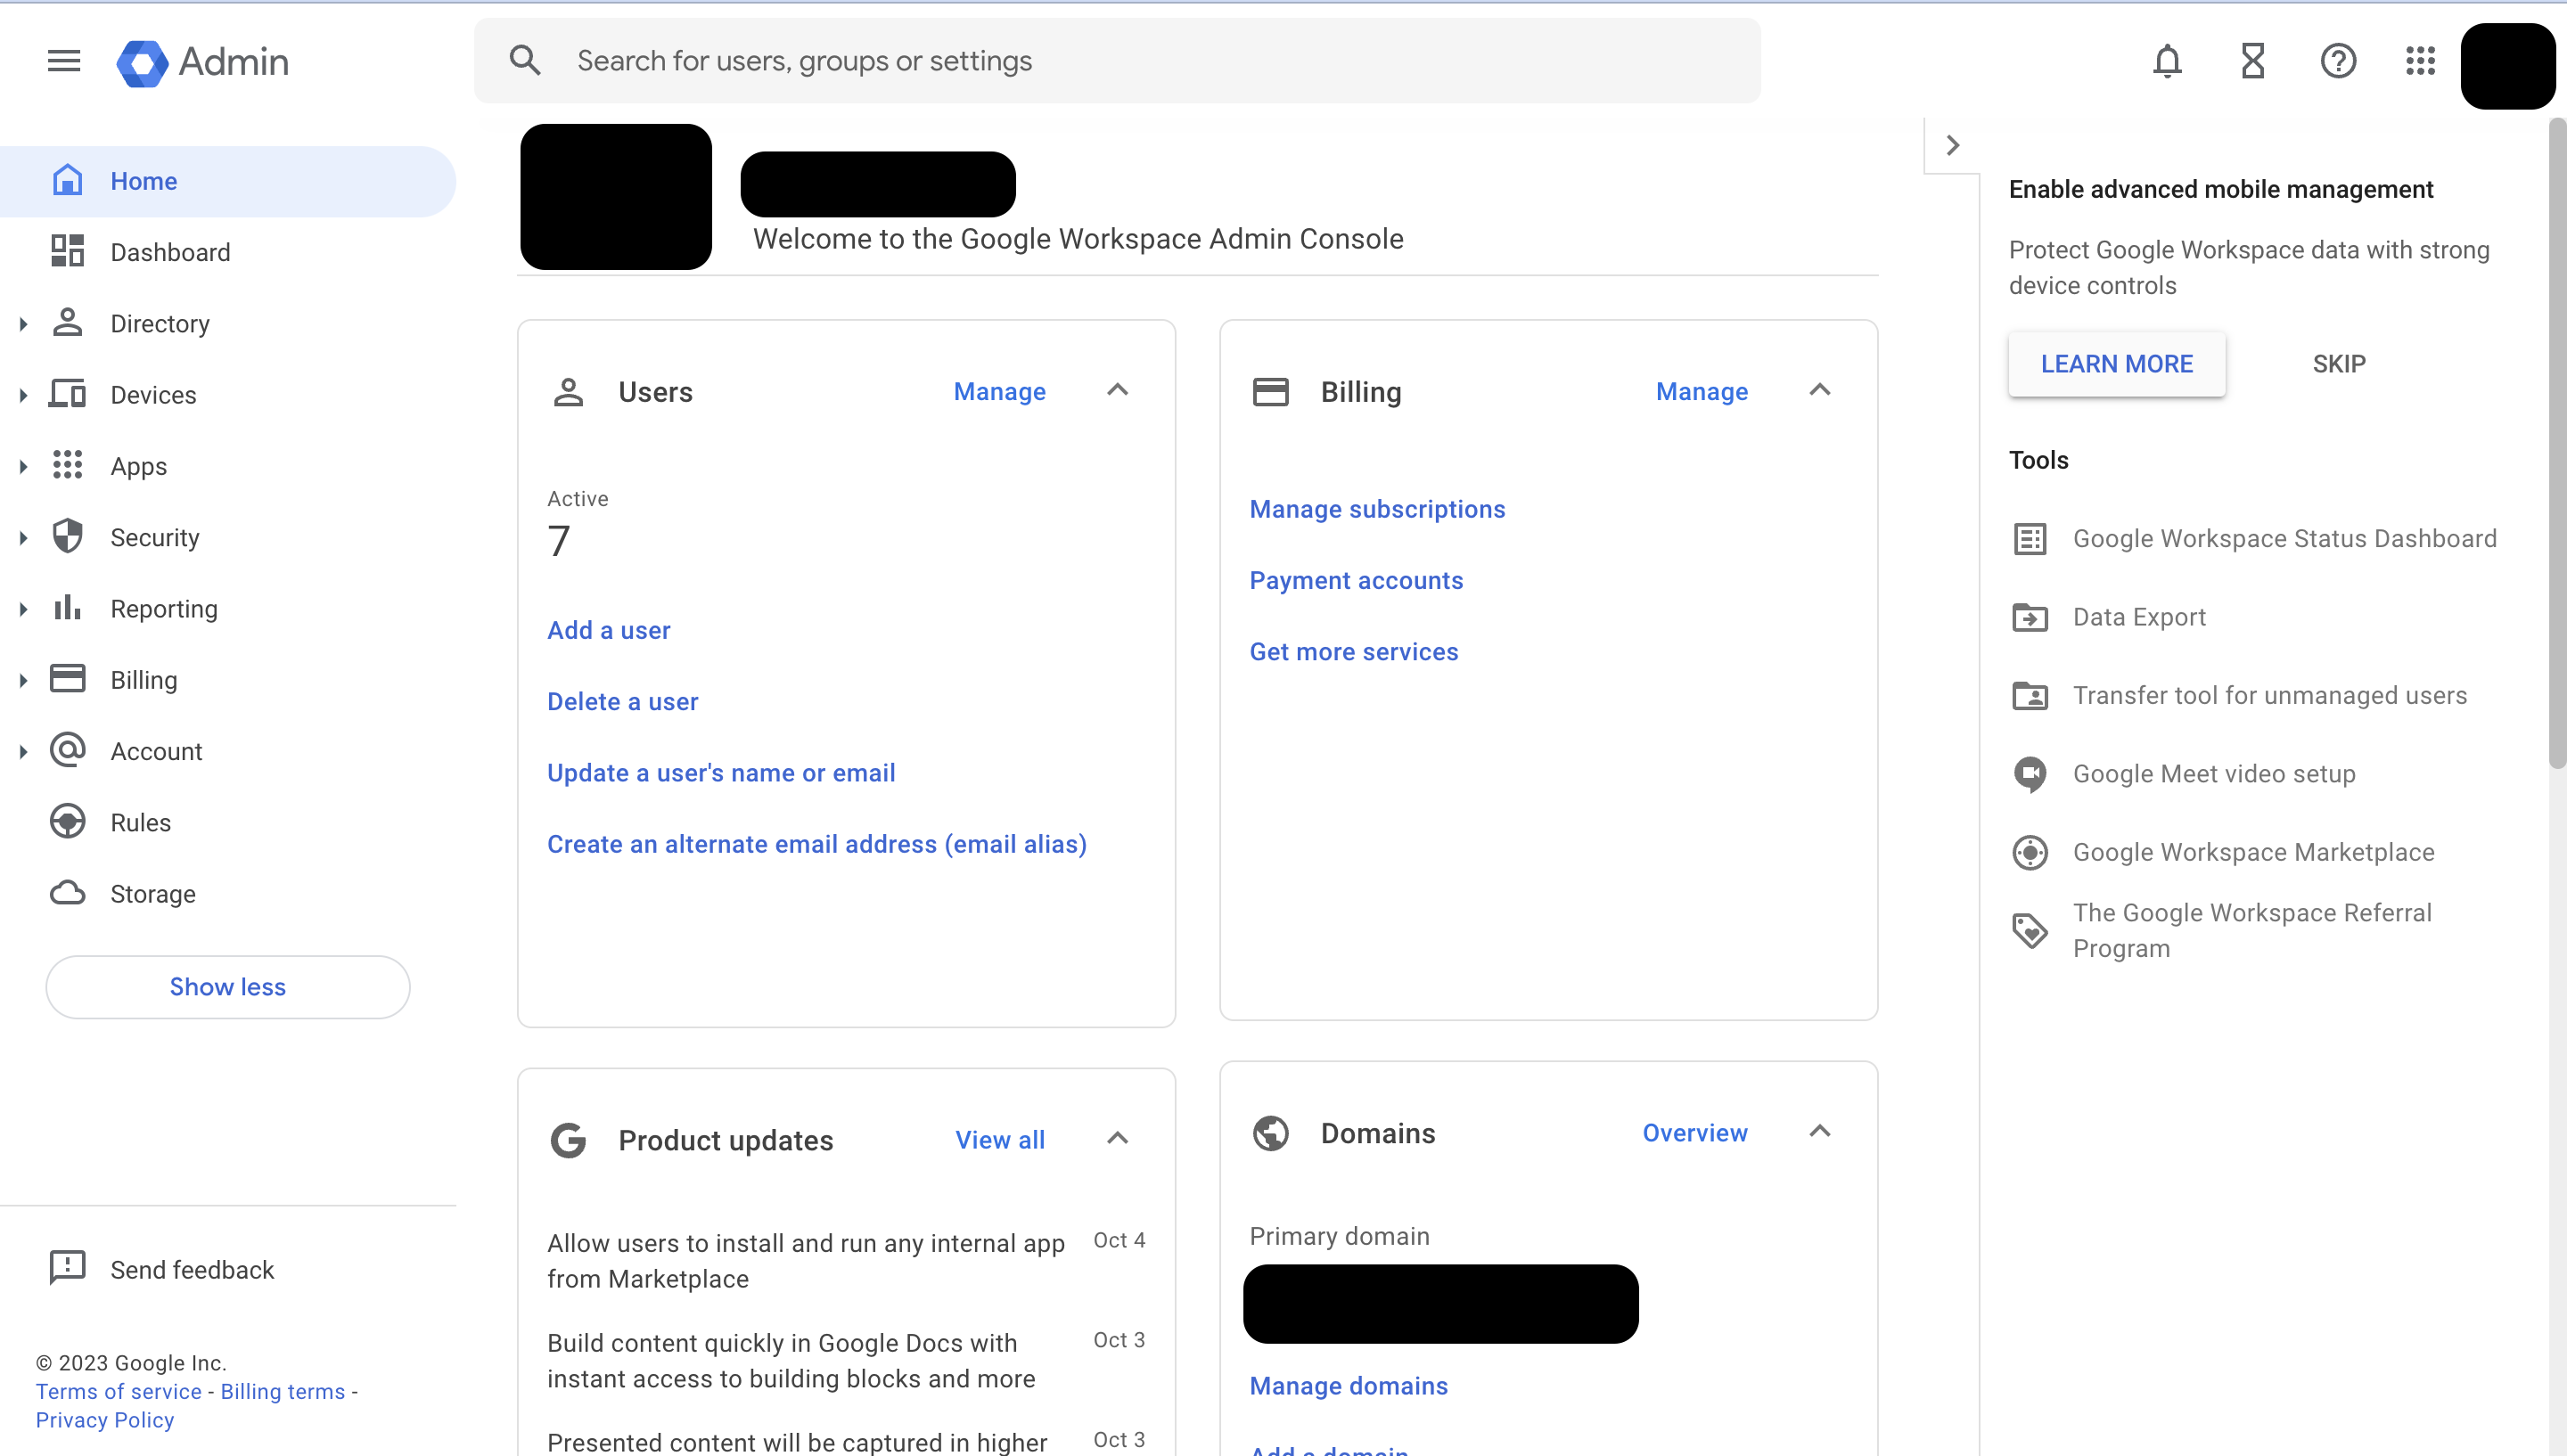Open the main hamburger menu
2567x1456 pixels.
(x=64, y=61)
